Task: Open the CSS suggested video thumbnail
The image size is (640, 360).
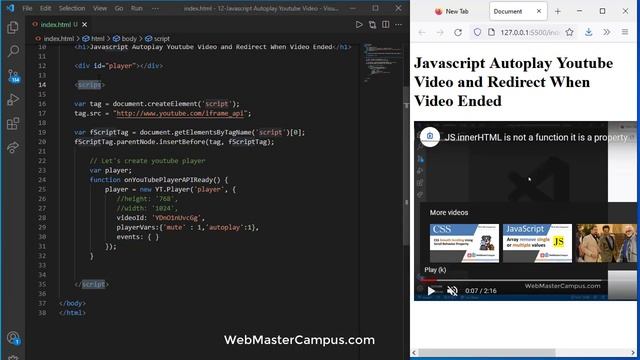Action: coord(464,243)
